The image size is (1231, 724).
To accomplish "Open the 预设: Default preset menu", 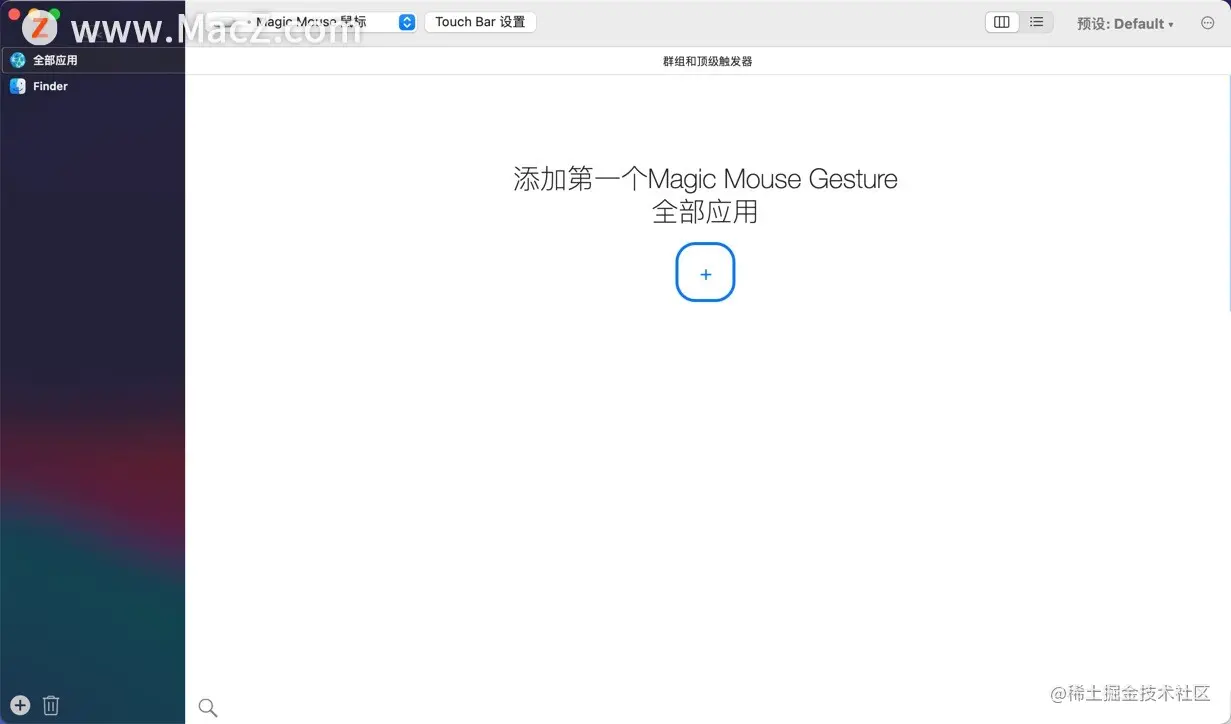I will [1125, 24].
